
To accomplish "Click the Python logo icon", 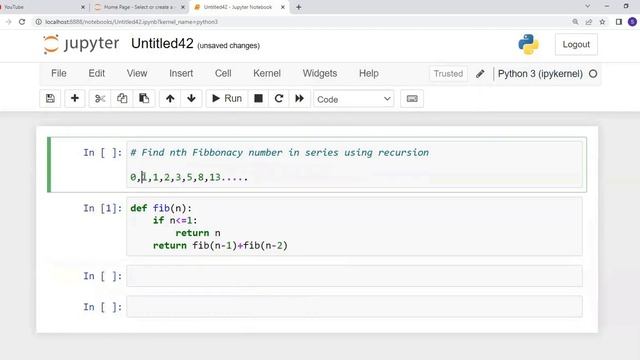I will 528,44.
